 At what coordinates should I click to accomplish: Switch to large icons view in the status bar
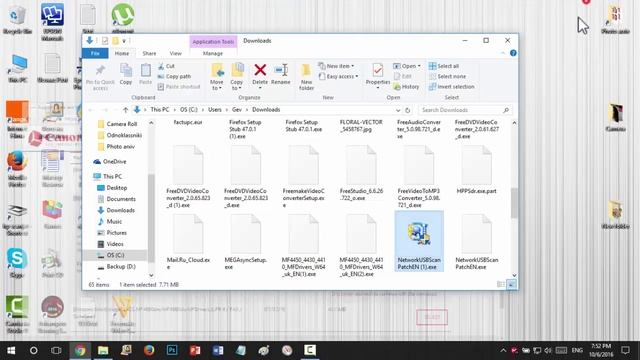(x=511, y=284)
